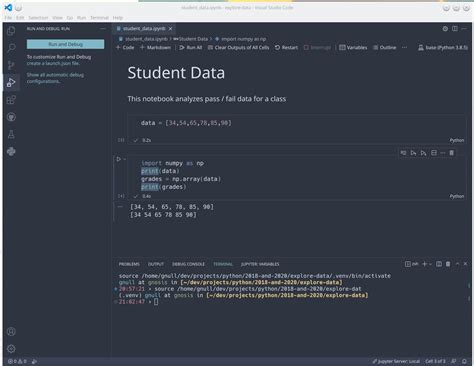Switch to the Jupyter: Variables tab
Image resolution: width=474 pixels, height=366 pixels.
coord(260,264)
